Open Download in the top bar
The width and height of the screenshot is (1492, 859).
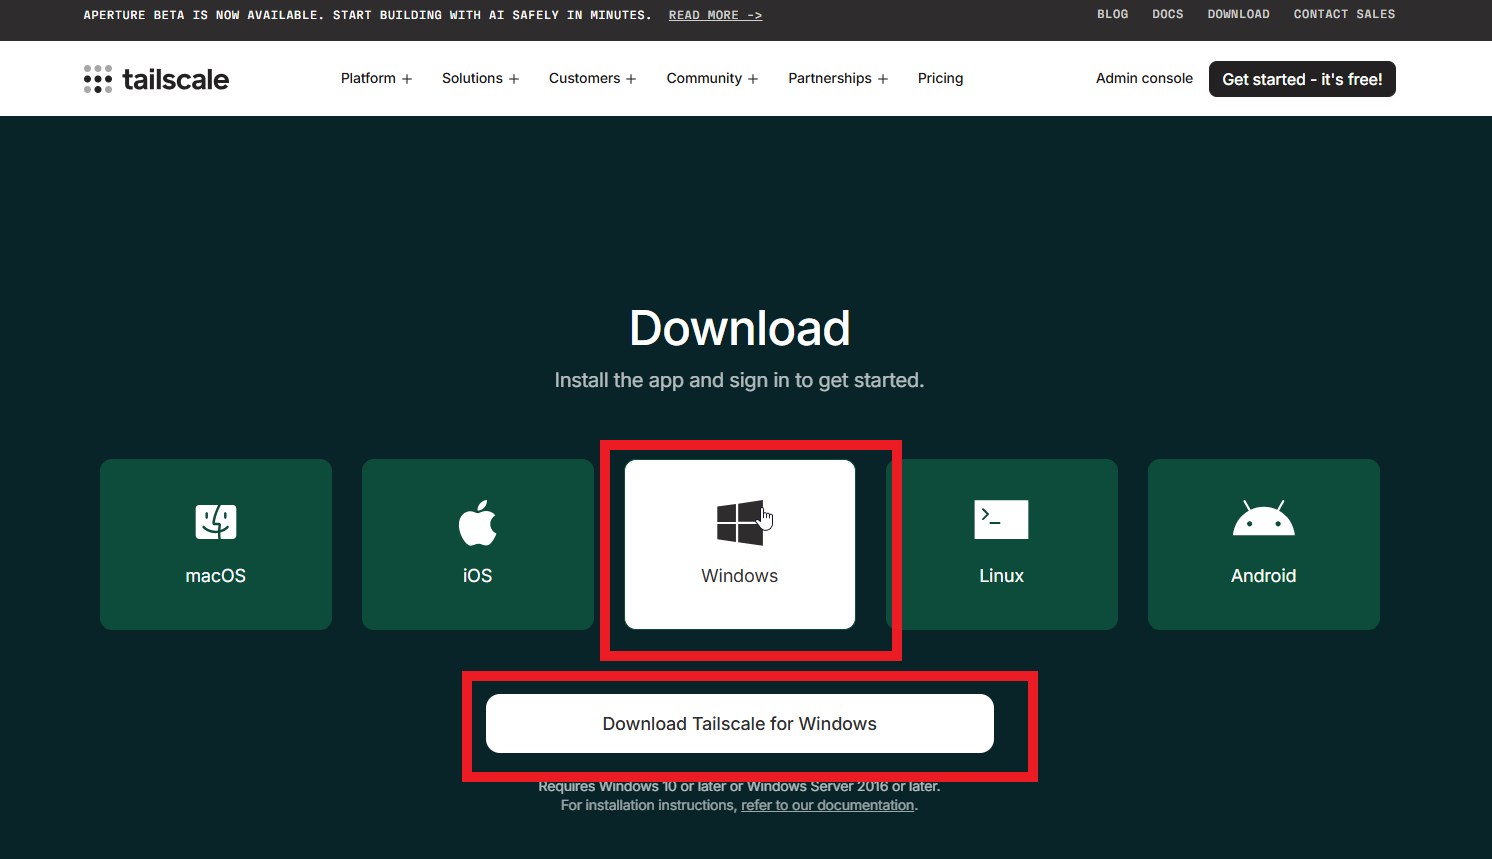coord(1238,14)
